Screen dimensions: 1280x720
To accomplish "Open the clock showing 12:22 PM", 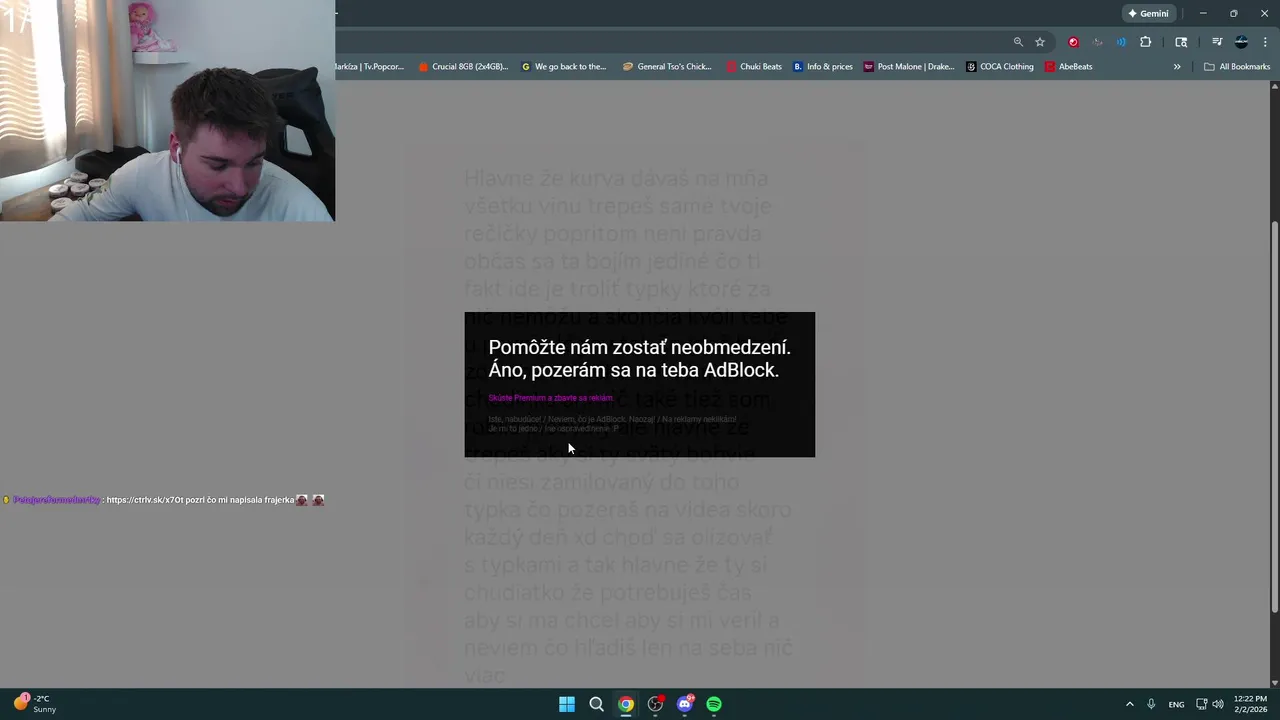I will click(1250, 704).
